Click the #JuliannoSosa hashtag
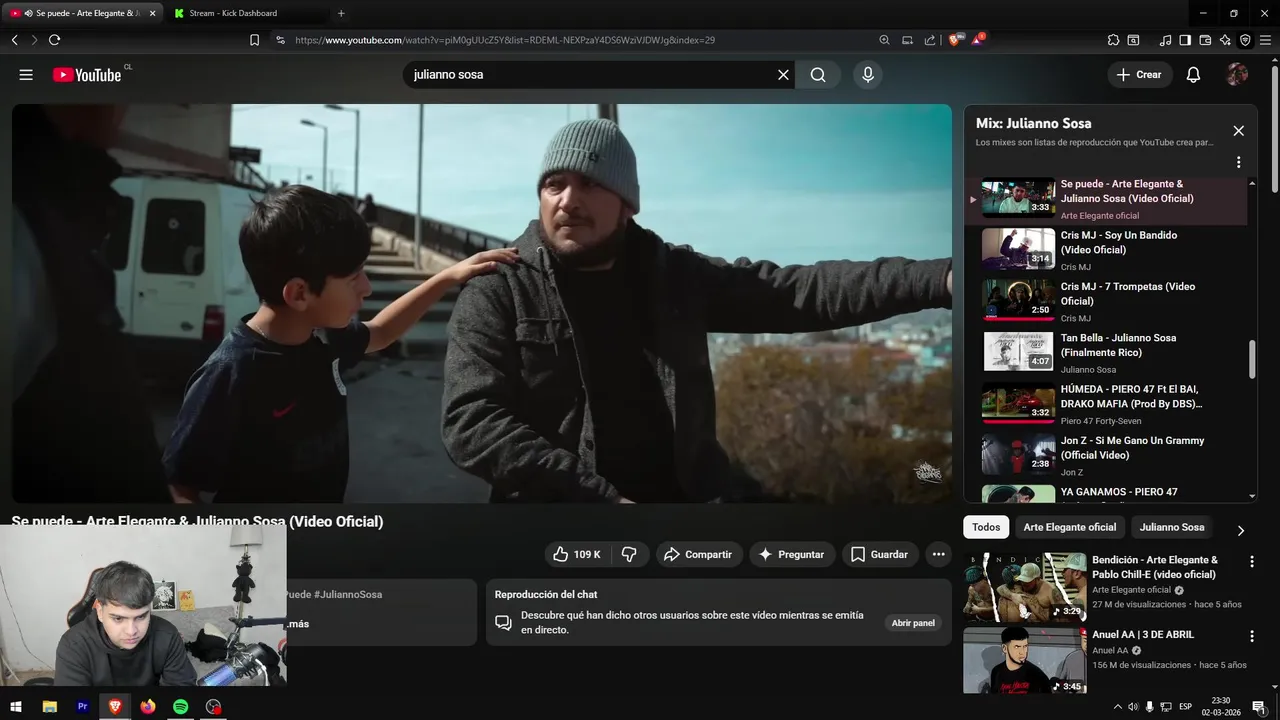This screenshot has width=1280, height=720. tap(348, 595)
